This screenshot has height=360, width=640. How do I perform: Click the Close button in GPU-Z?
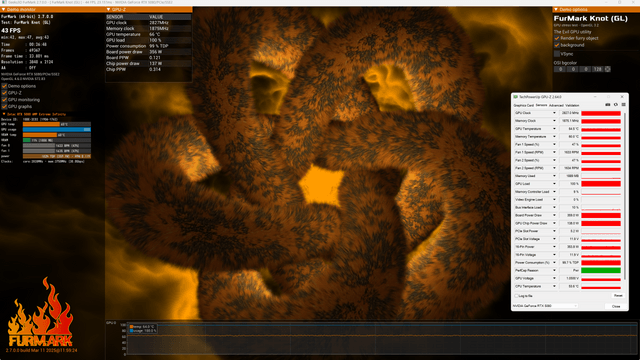pos(616,306)
